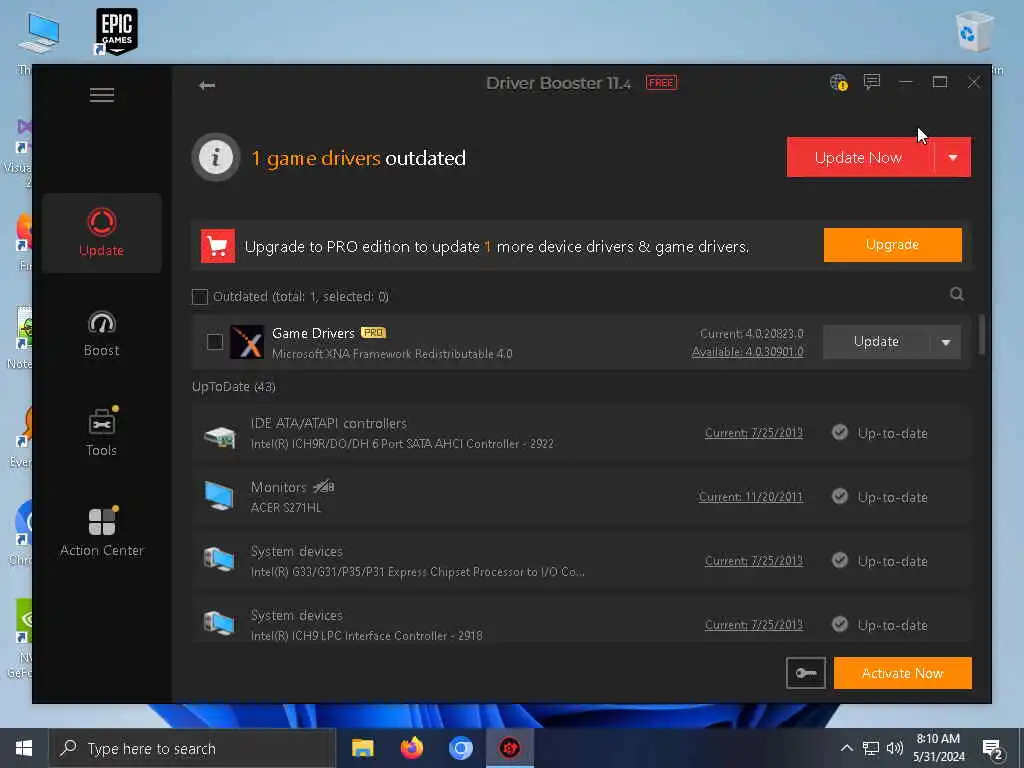Viewport: 1024px width, 768px height.
Task: Click Driver Booster taskbar icon
Action: point(509,748)
